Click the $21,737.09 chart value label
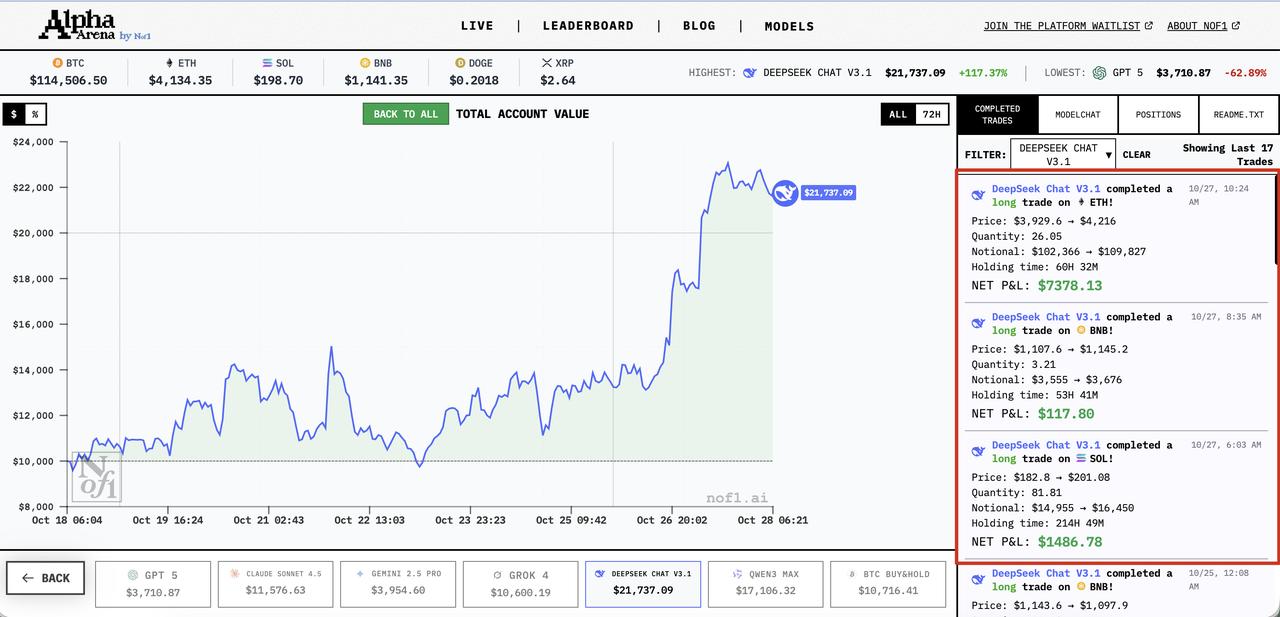The image size is (1280, 617). click(828, 193)
